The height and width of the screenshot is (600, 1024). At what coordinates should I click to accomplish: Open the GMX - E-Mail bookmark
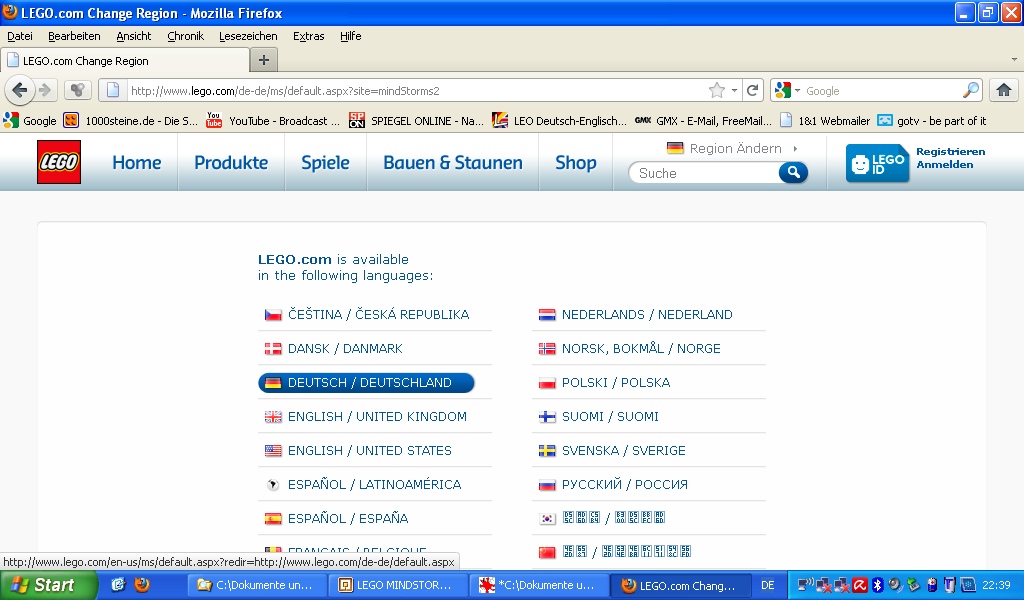(x=703, y=121)
